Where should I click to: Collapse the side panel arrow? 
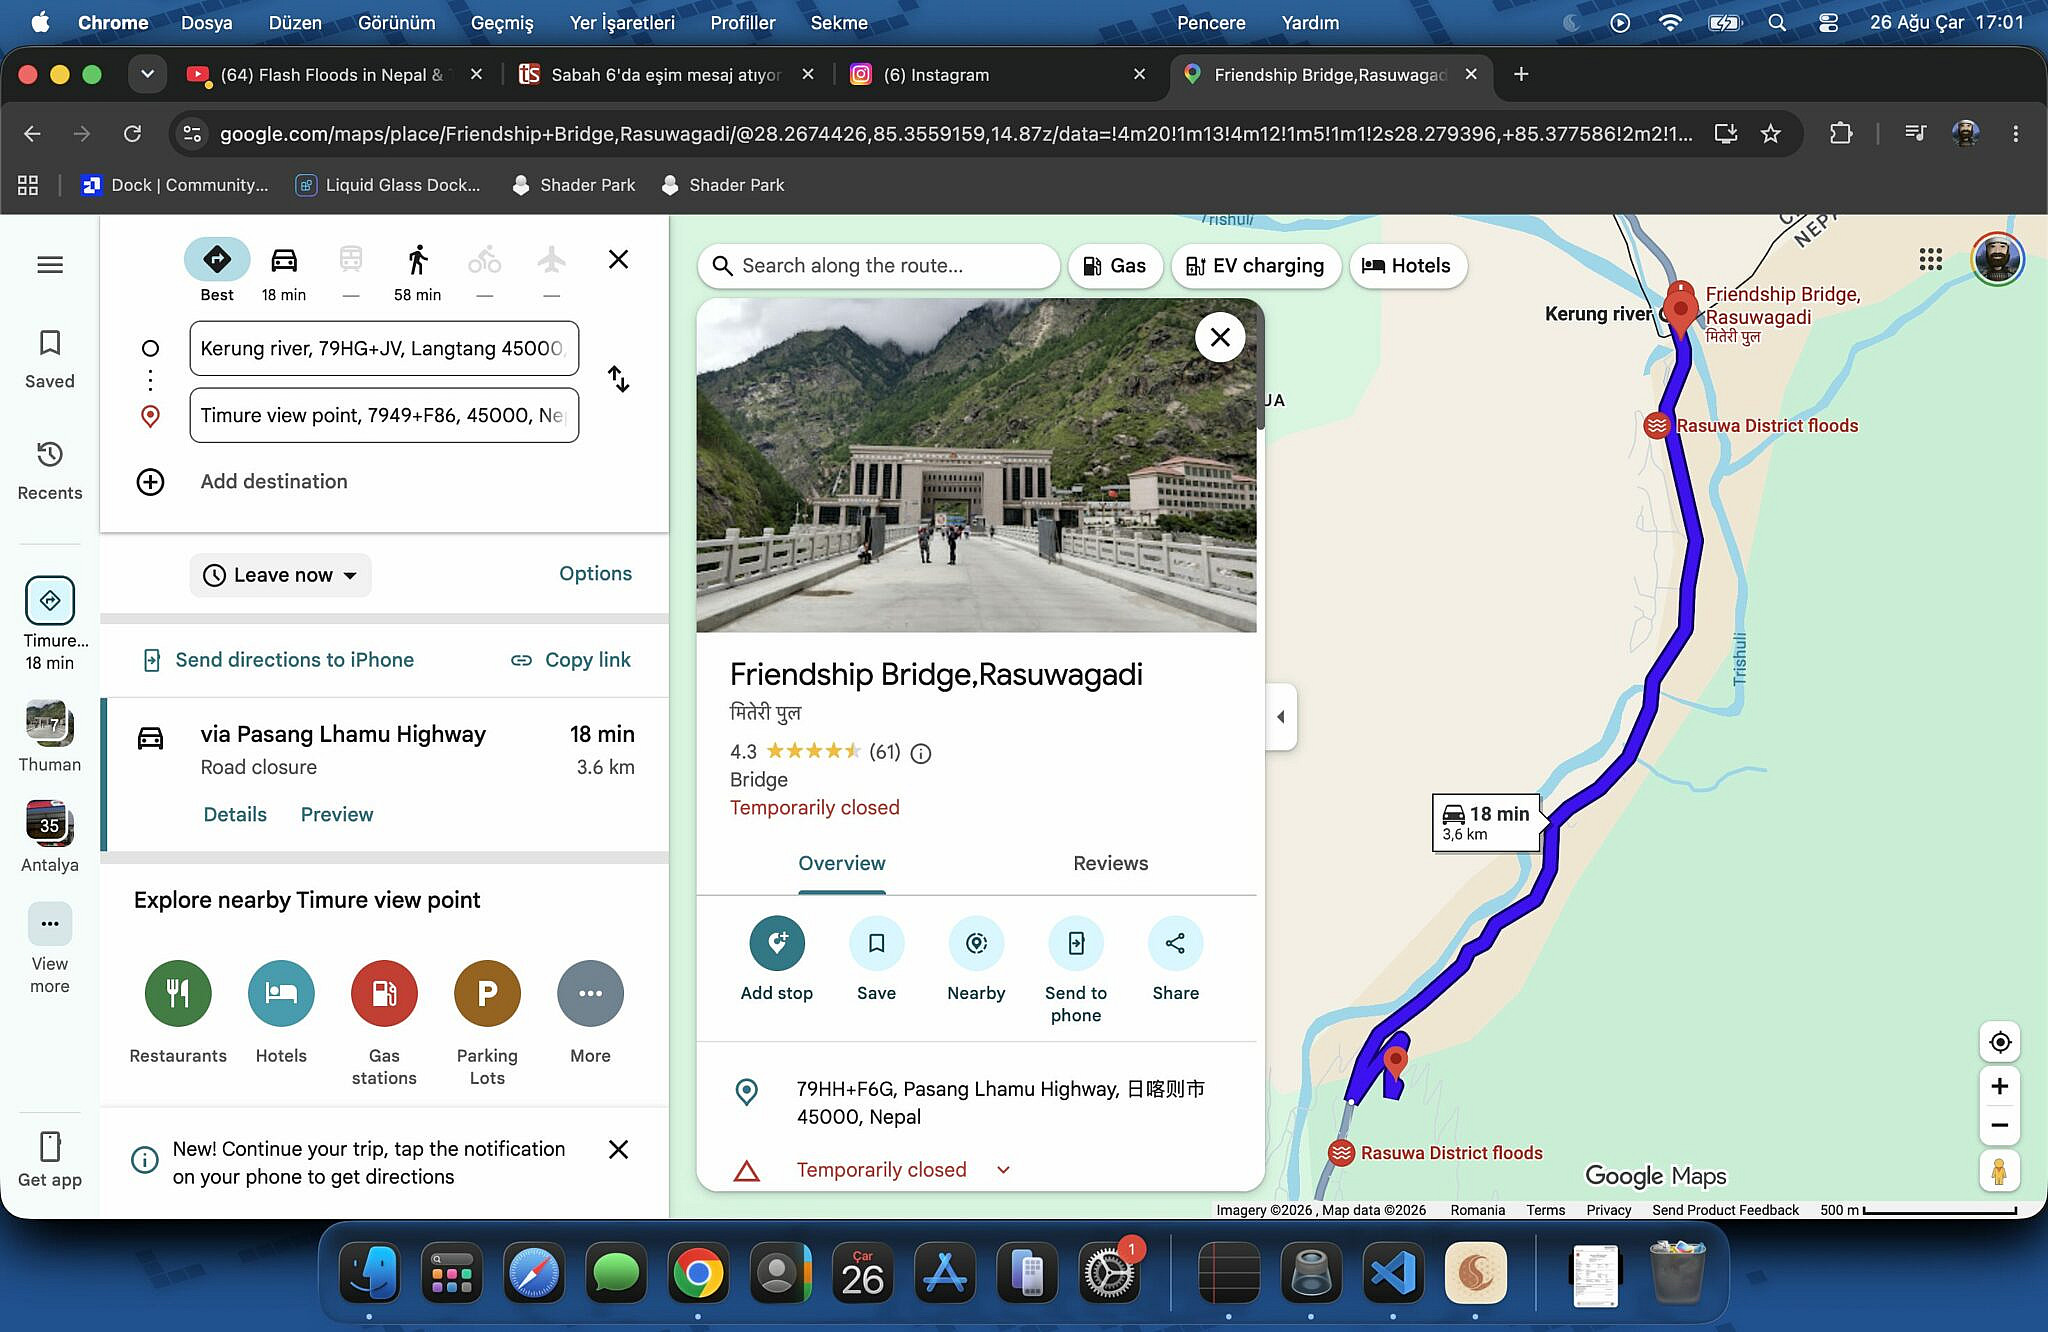pyautogui.click(x=1281, y=717)
